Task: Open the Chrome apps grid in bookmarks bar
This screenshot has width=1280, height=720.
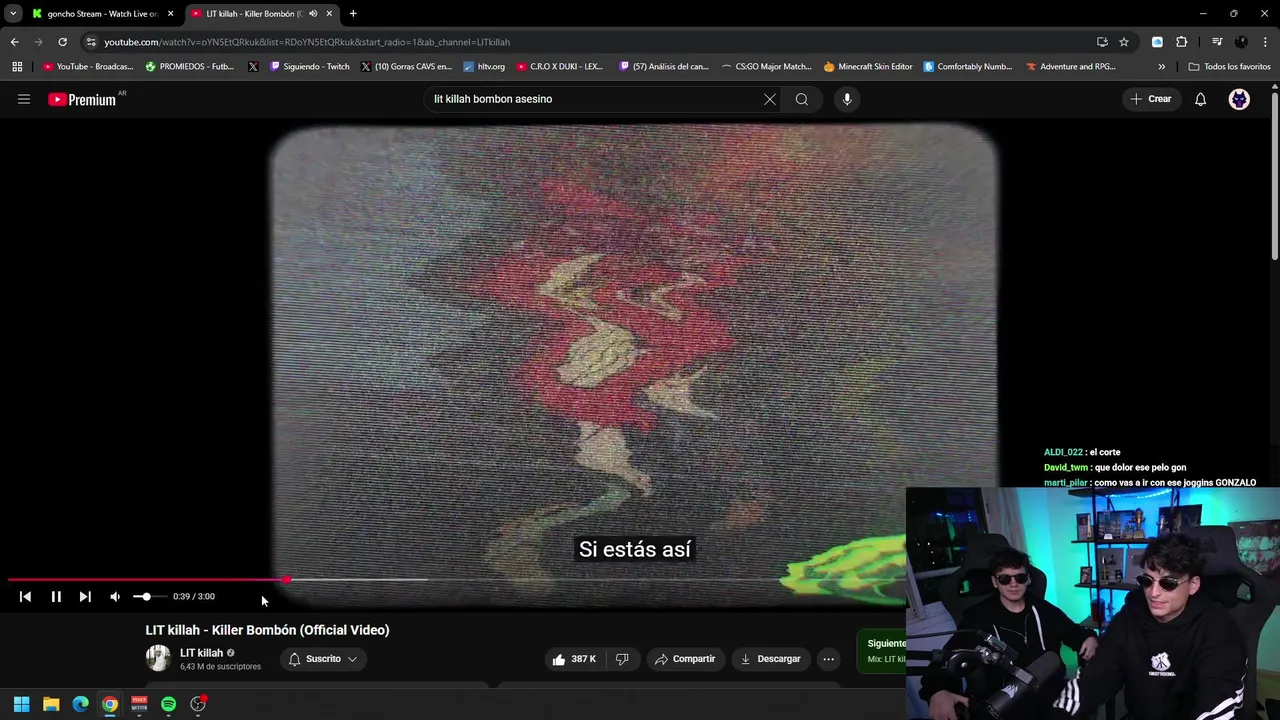Action: (17, 67)
